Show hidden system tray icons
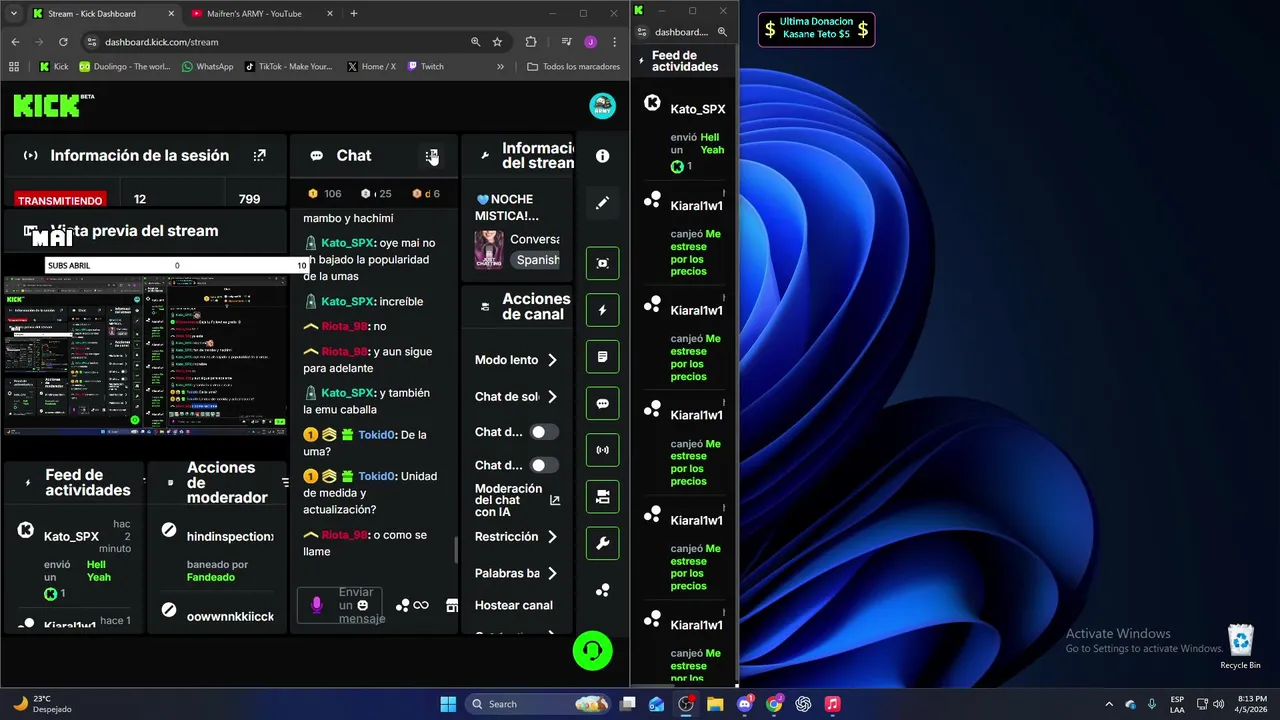This screenshot has width=1280, height=720. tap(1108, 704)
